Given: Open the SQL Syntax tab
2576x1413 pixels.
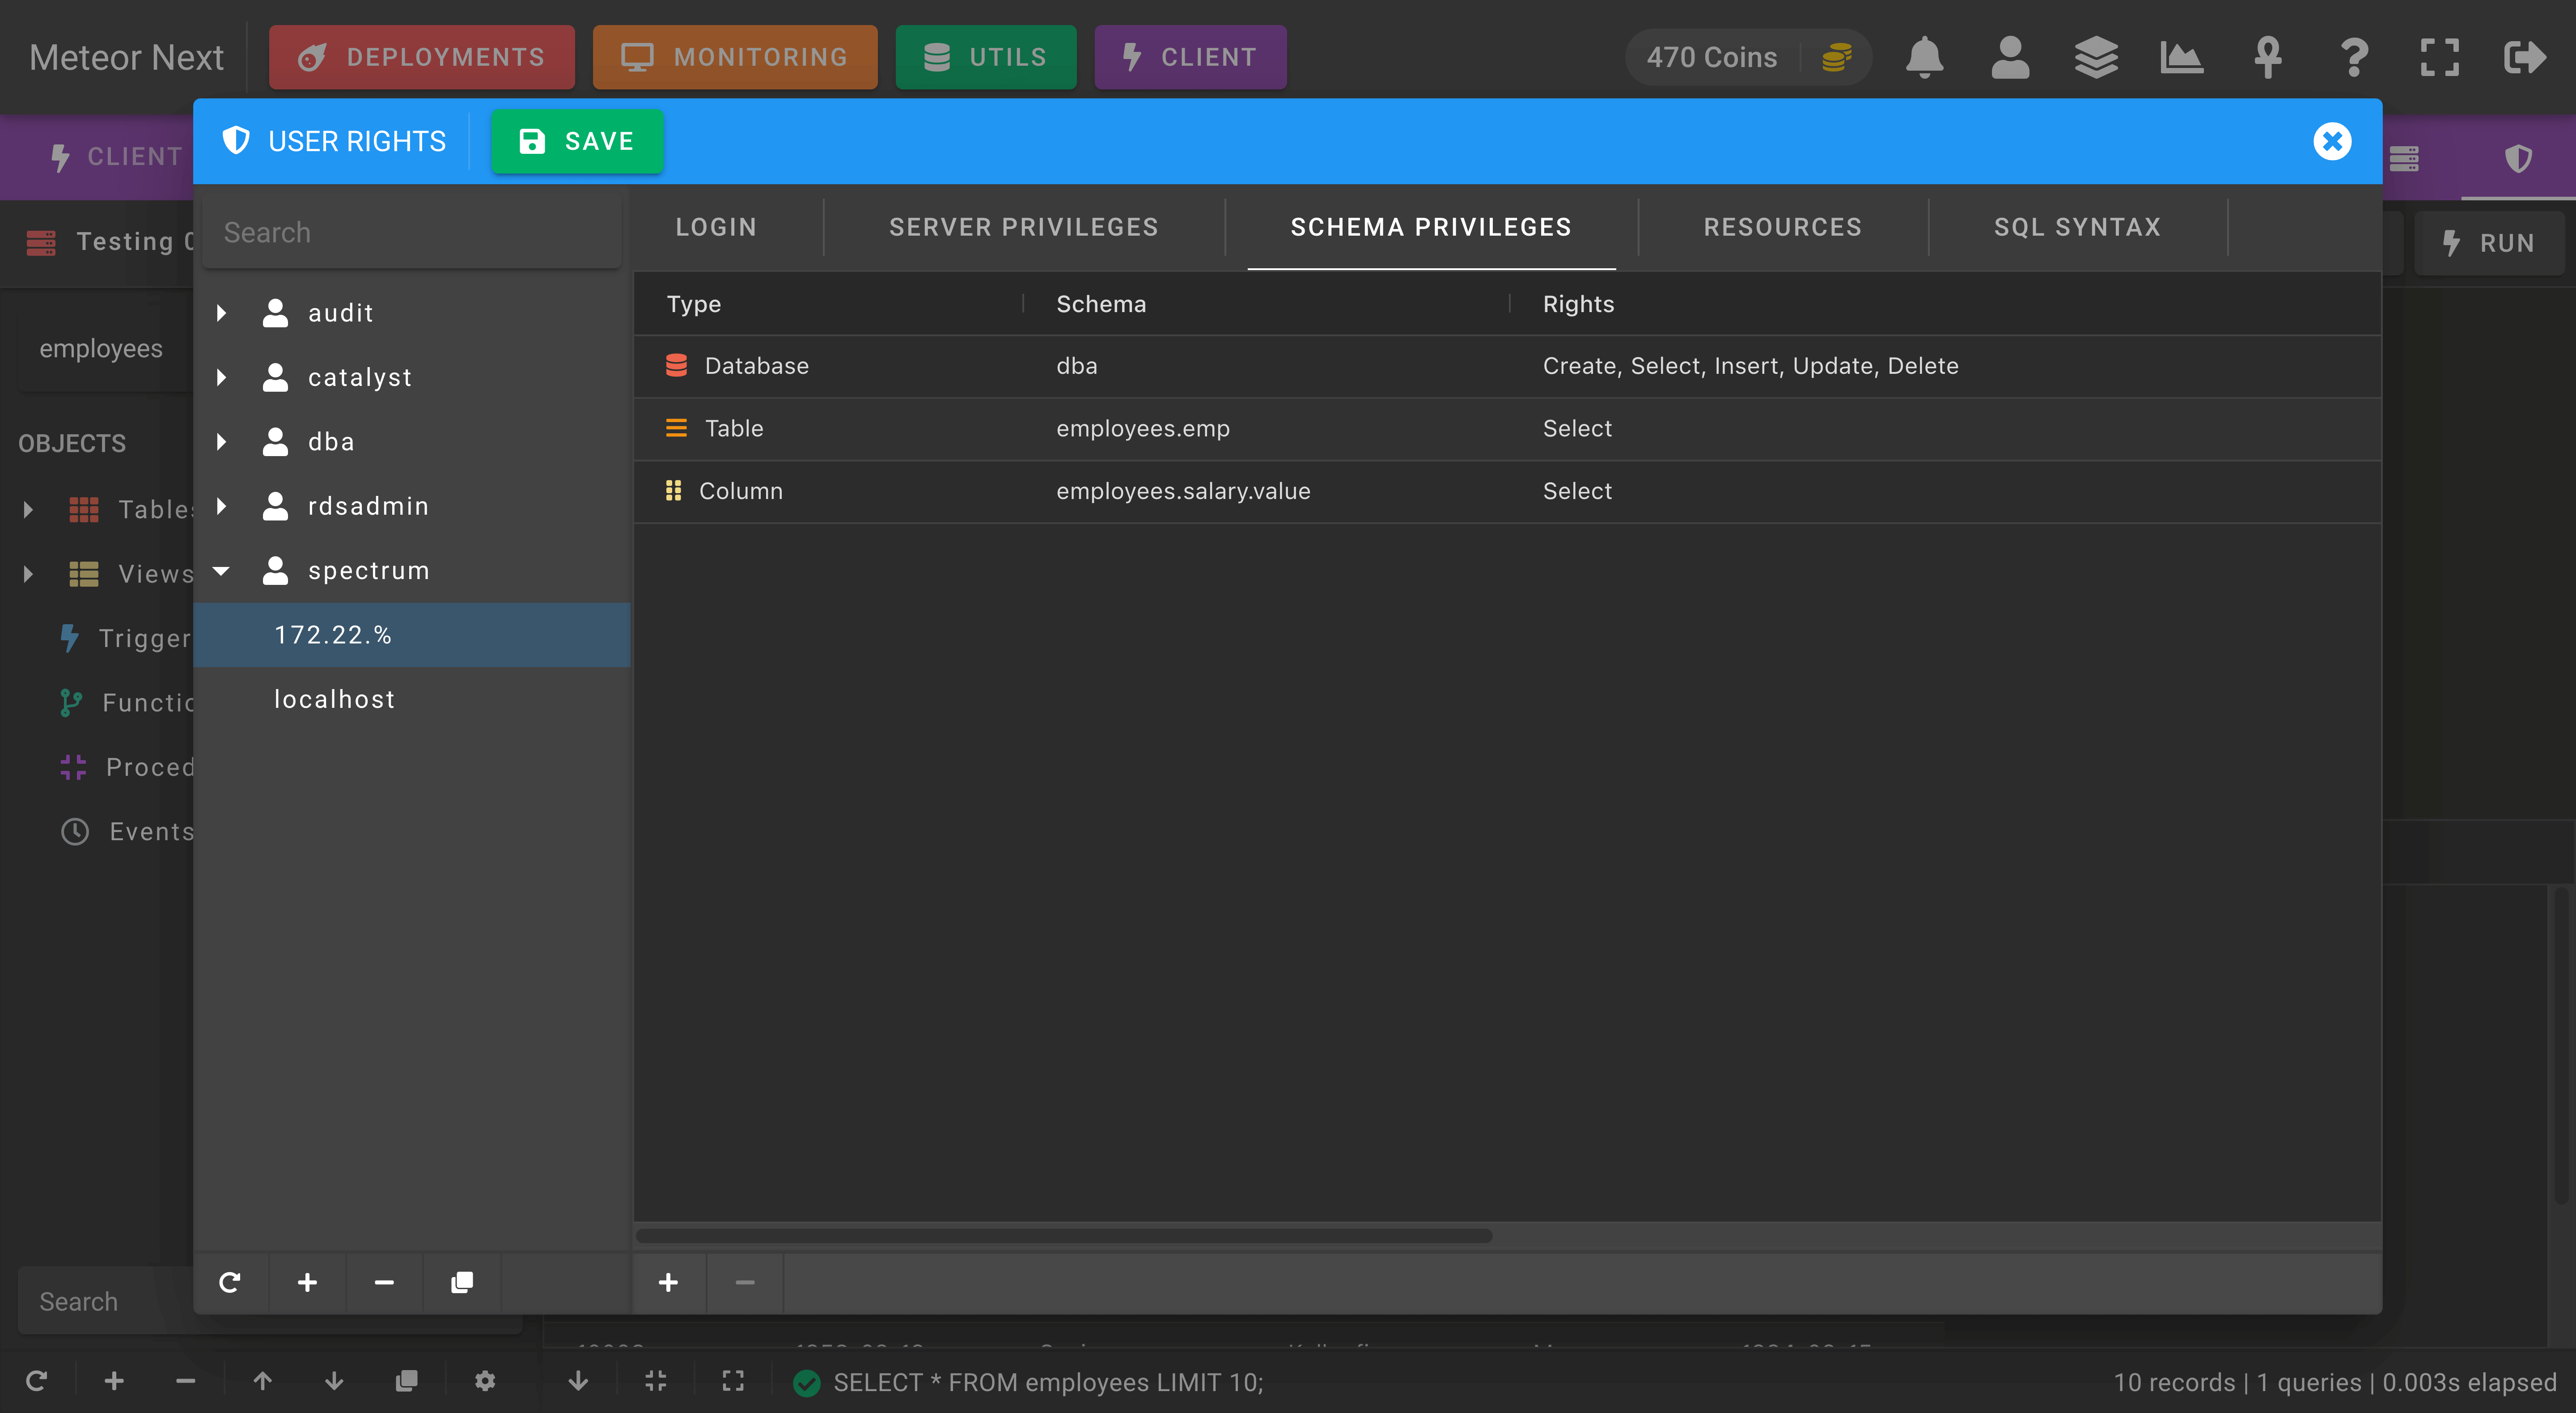Looking at the screenshot, I should tap(2077, 227).
